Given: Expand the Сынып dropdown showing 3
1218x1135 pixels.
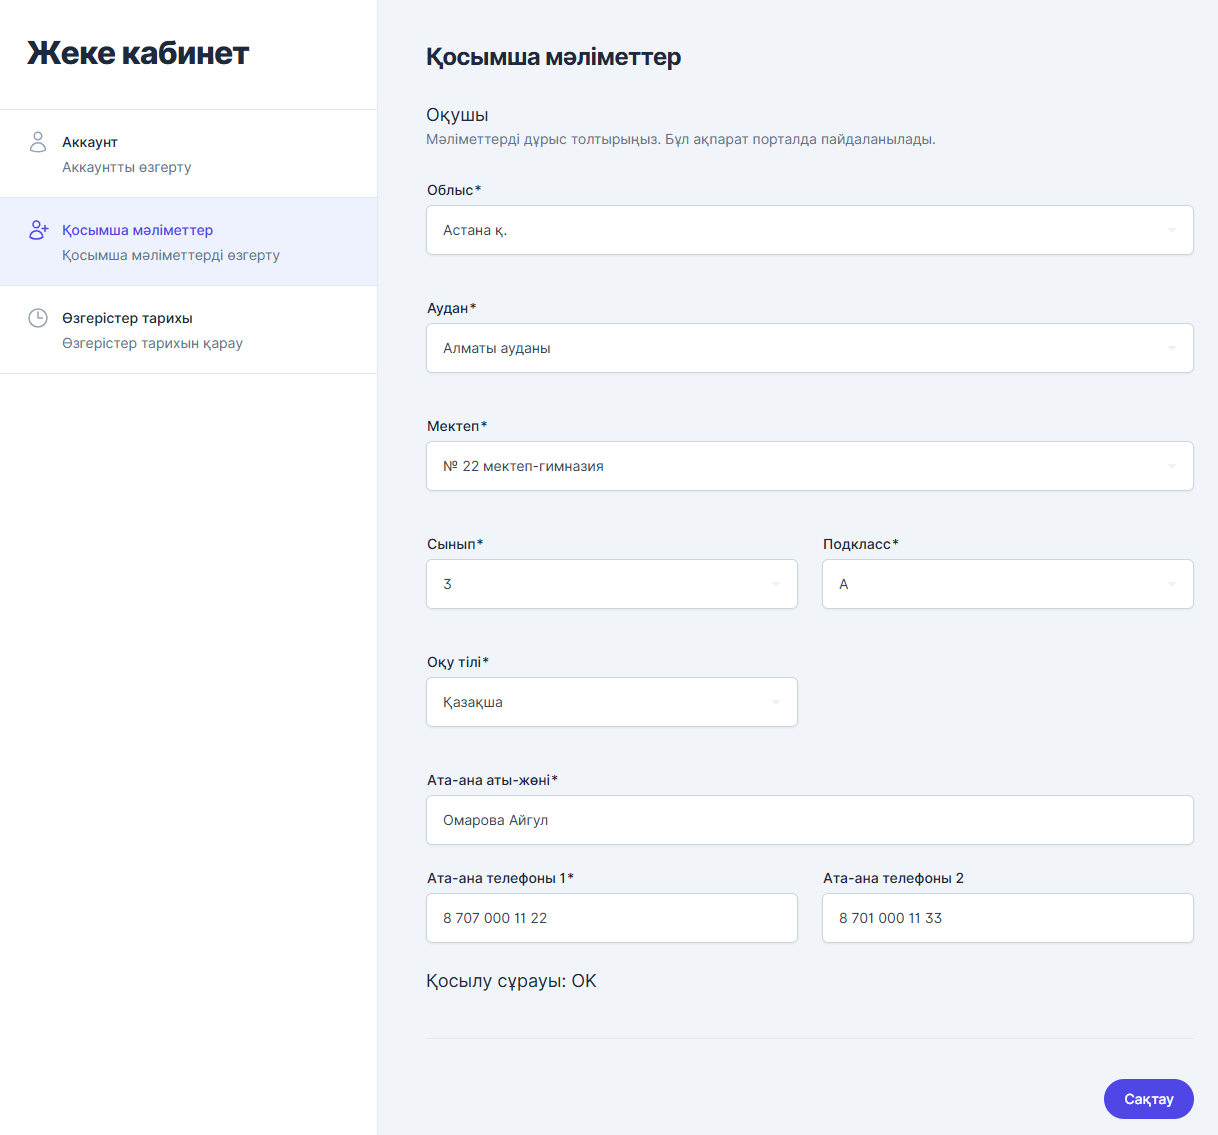Looking at the screenshot, I should click(x=611, y=584).
